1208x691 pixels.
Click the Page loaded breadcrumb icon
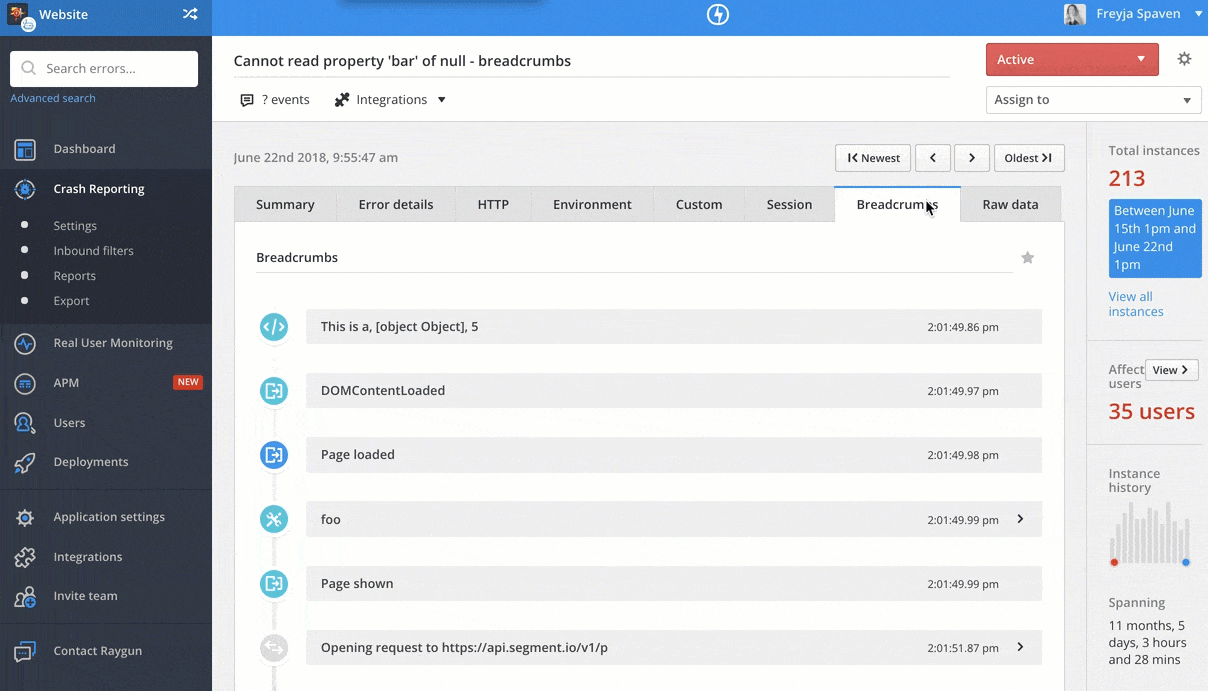click(274, 455)
